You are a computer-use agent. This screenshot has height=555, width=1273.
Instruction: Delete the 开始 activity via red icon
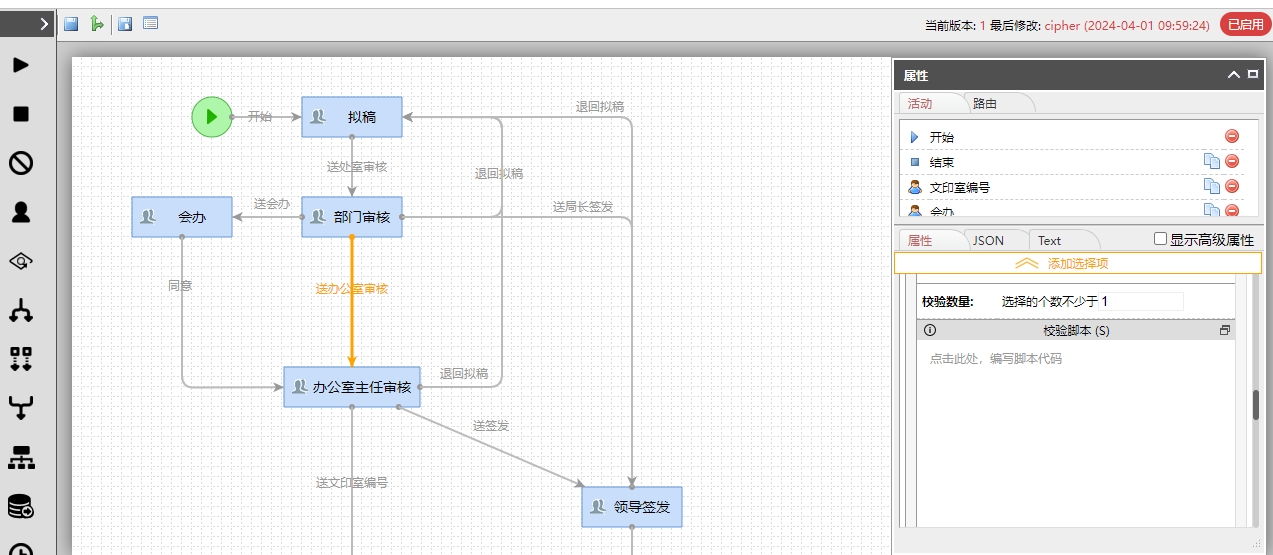pyautogui.click(x=1232, y=136)
